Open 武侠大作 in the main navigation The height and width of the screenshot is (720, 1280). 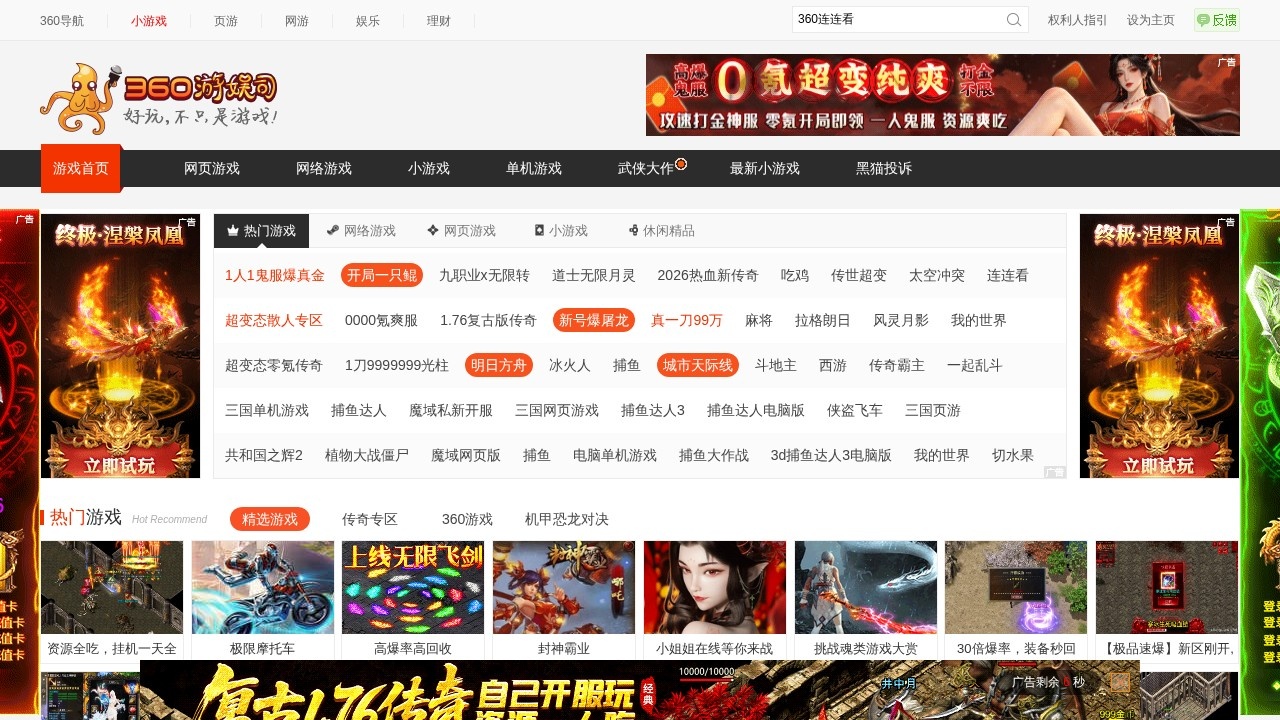(646, 169)
